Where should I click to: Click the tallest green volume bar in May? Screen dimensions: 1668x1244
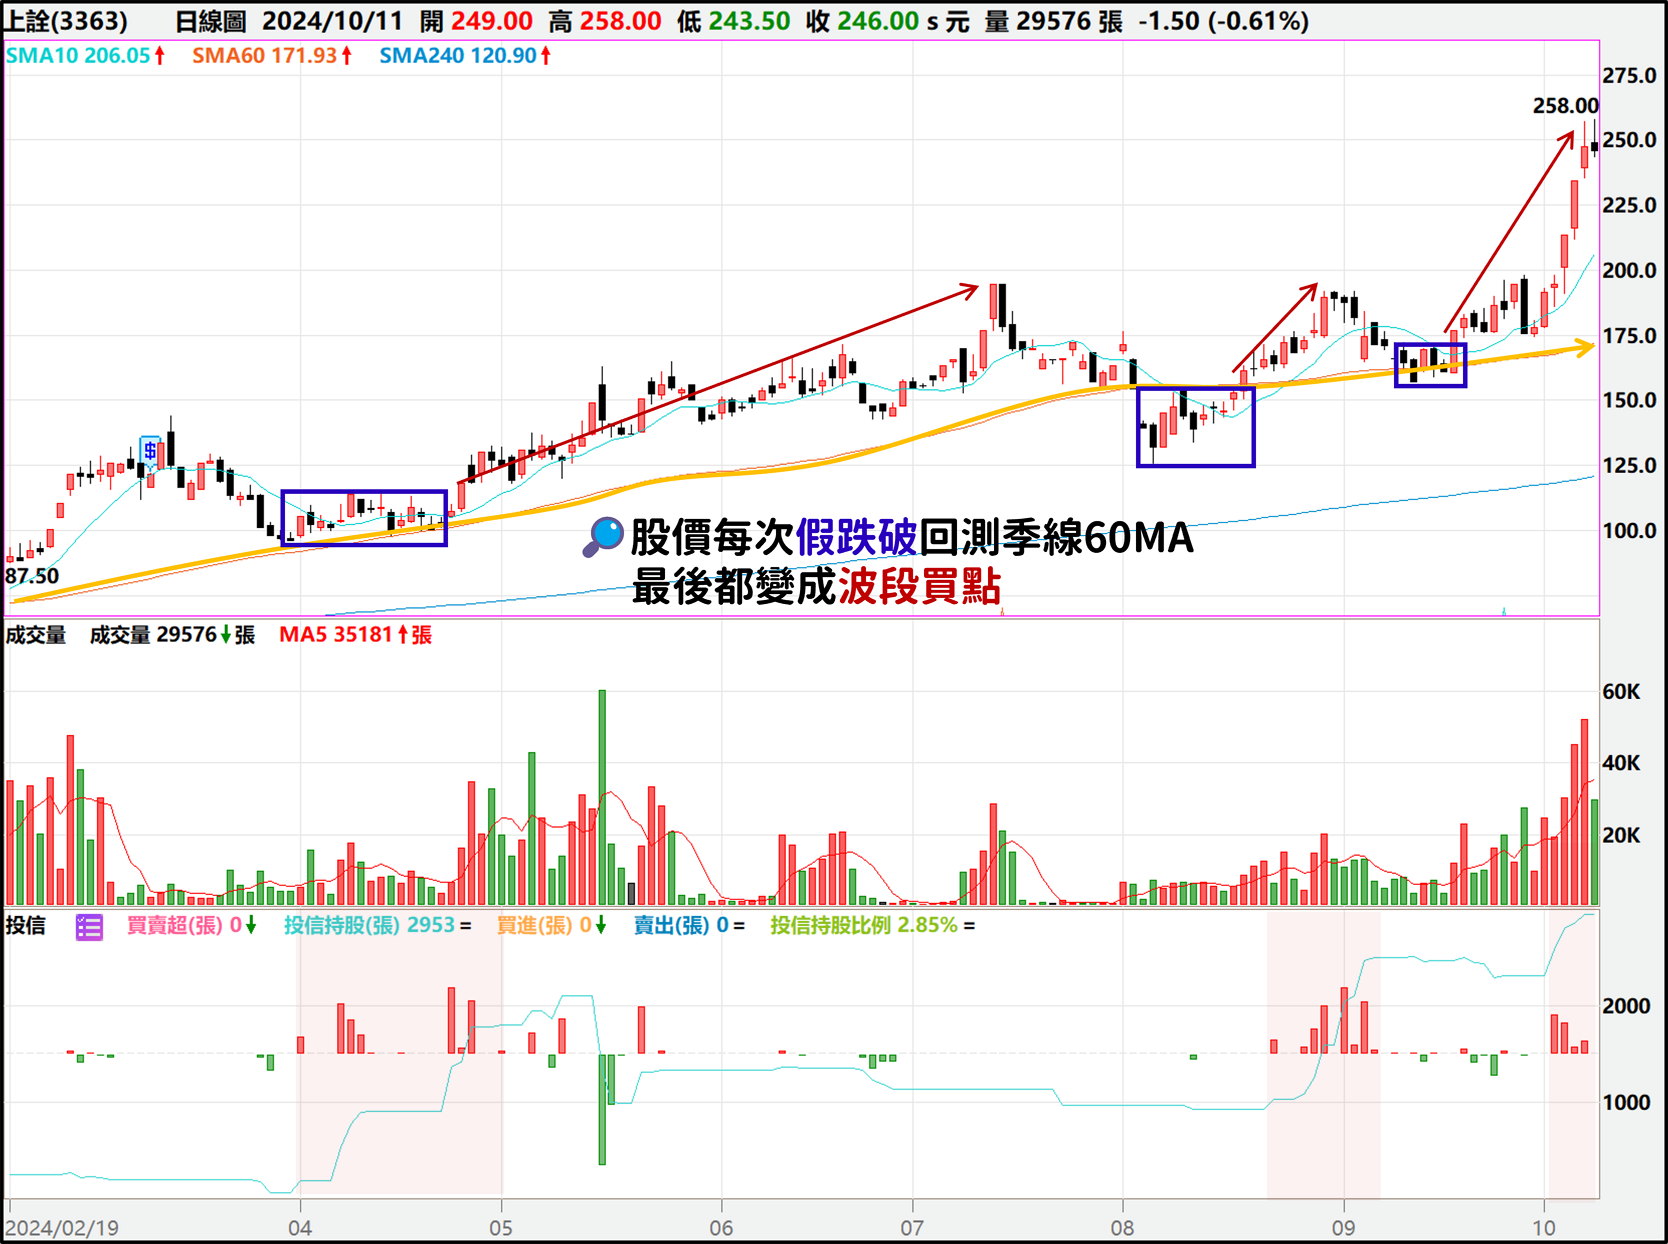602,797
